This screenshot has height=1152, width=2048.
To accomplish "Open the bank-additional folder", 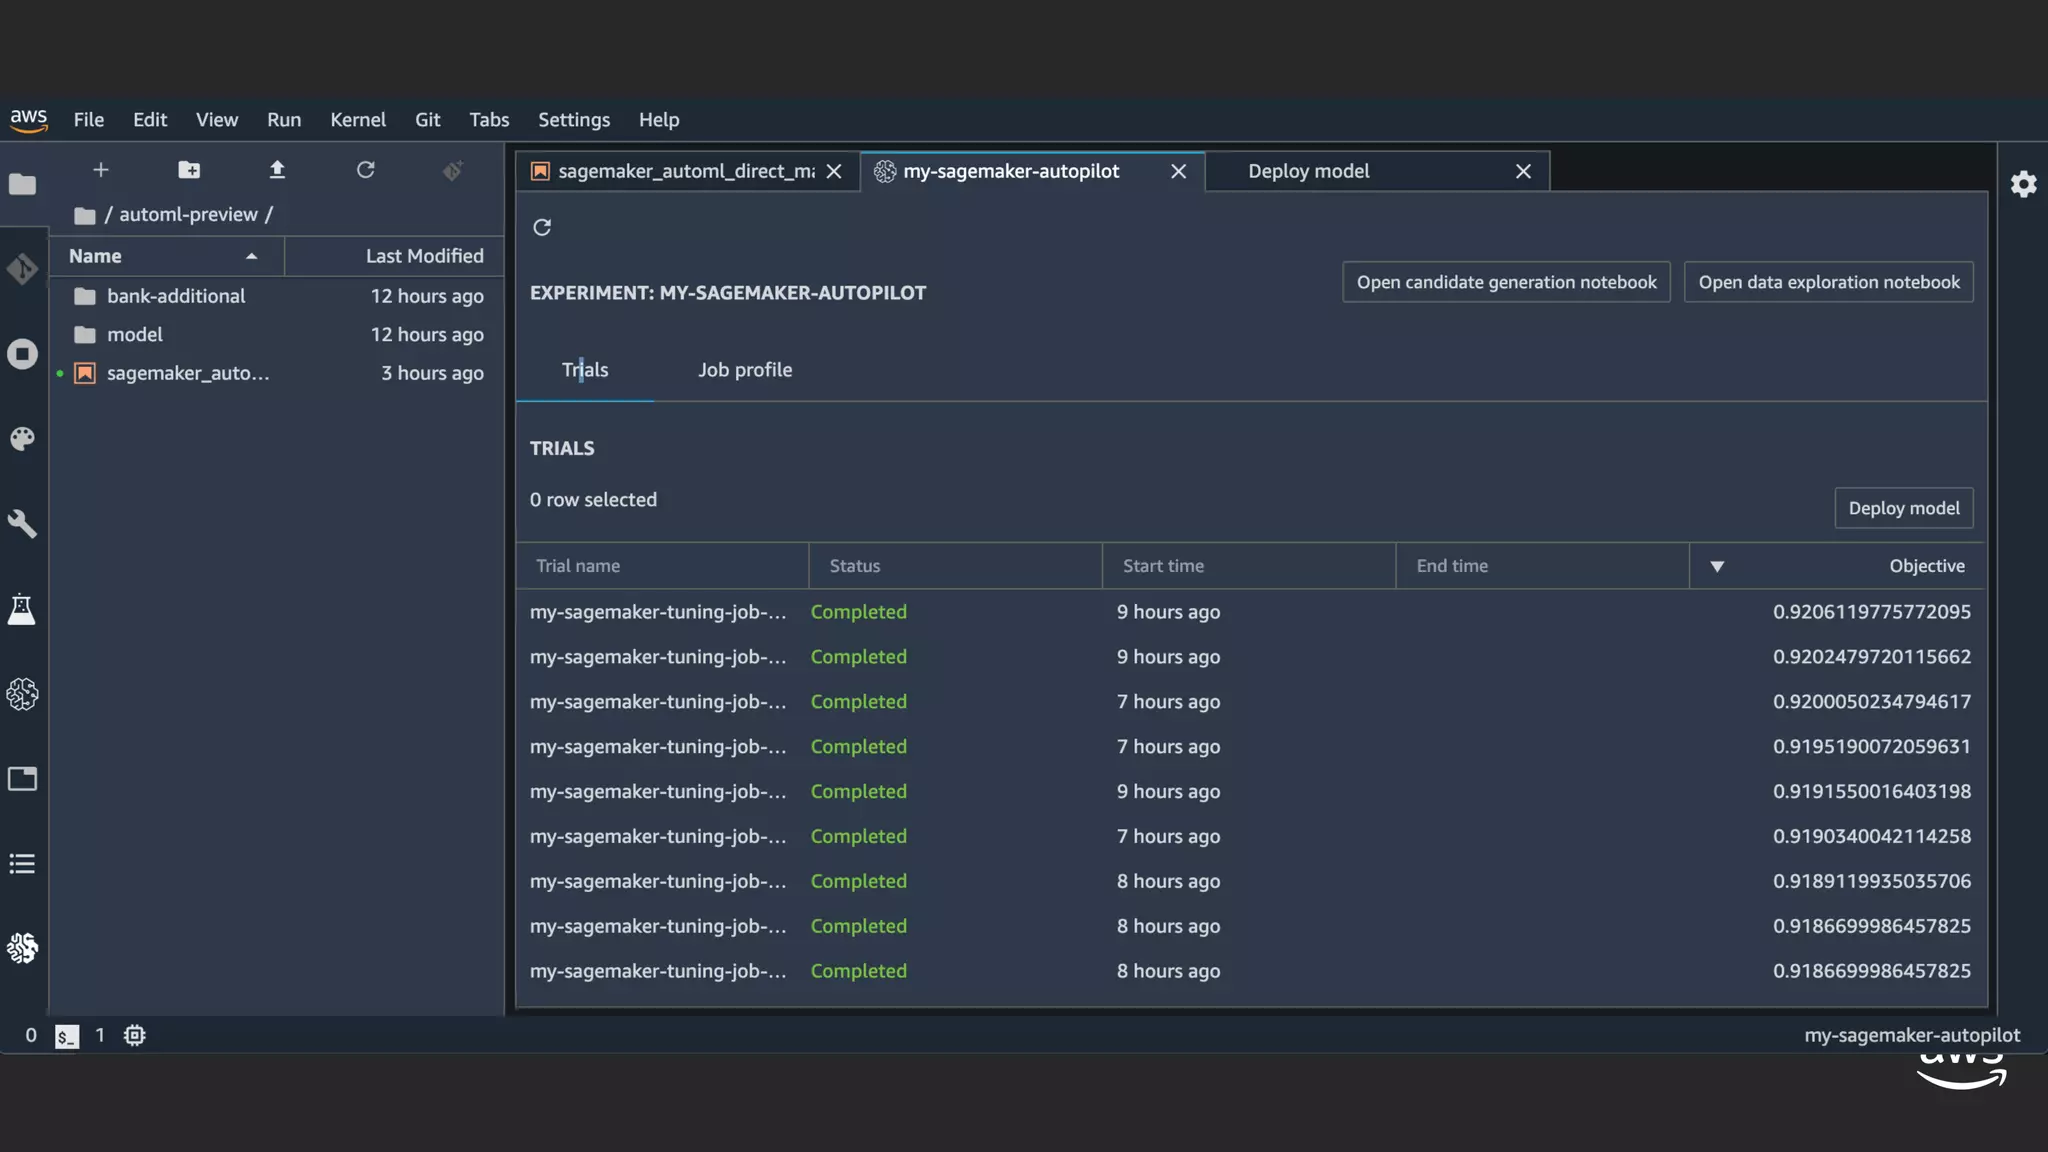I will (176, 296).
